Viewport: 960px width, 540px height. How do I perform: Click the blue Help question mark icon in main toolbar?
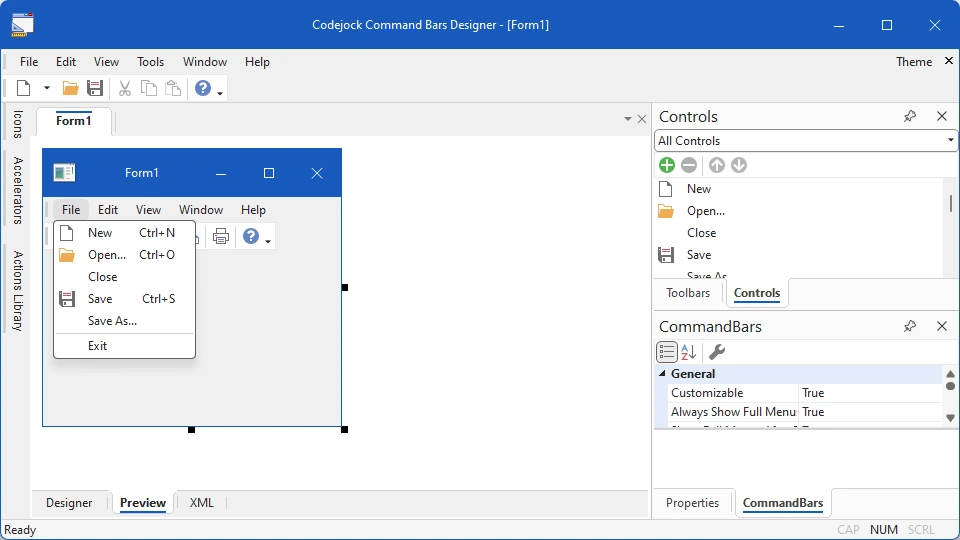pyautogui.click(x=203, y=88)
